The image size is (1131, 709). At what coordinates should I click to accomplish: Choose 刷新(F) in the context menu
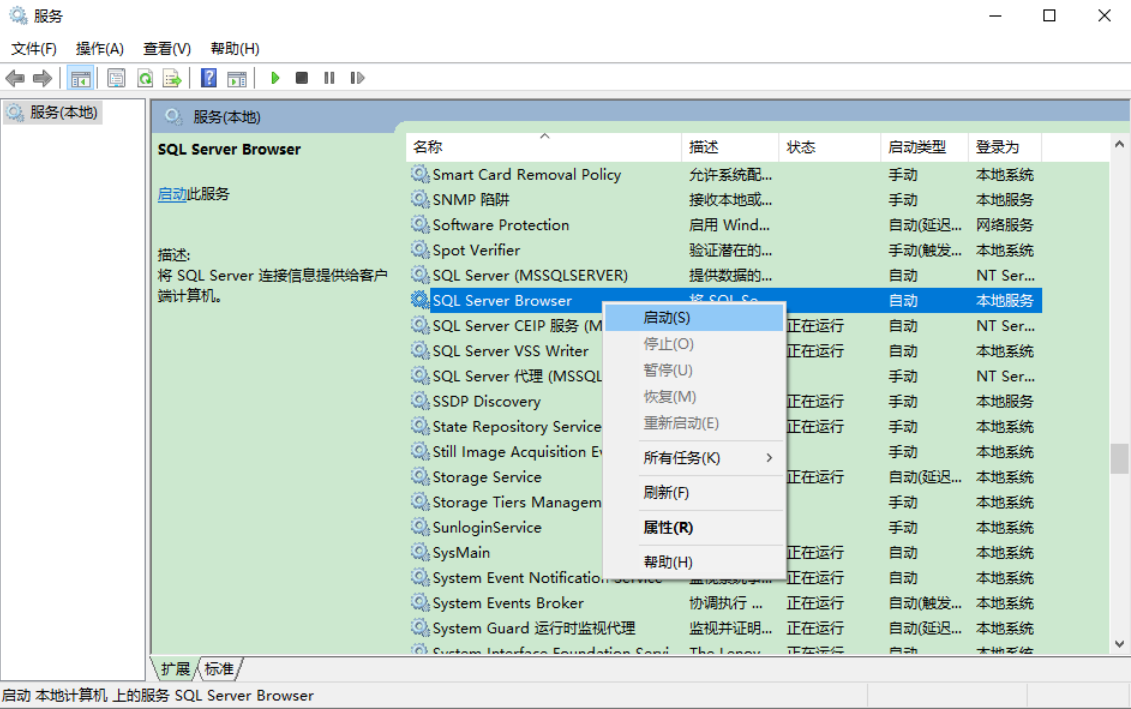coord(694,493)
